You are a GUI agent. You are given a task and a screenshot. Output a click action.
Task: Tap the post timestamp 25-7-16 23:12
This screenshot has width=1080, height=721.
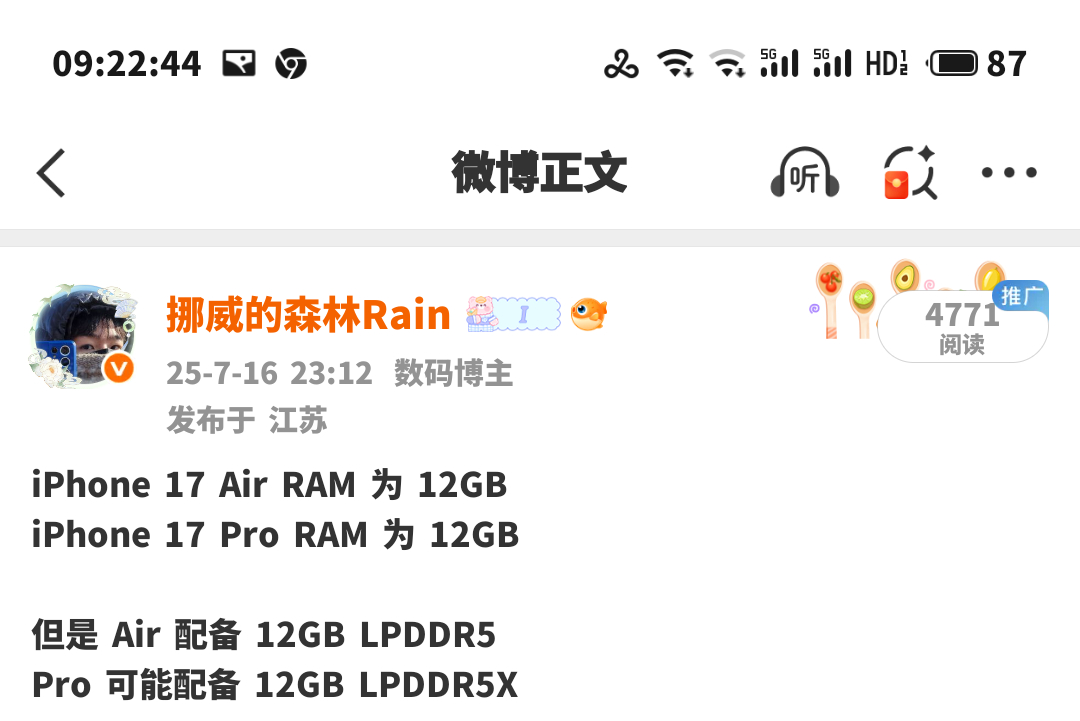[x=269, y=373]
